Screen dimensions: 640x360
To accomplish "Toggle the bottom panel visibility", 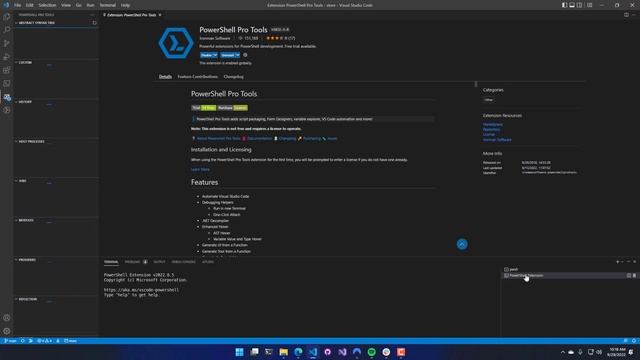I will point(572,5).
